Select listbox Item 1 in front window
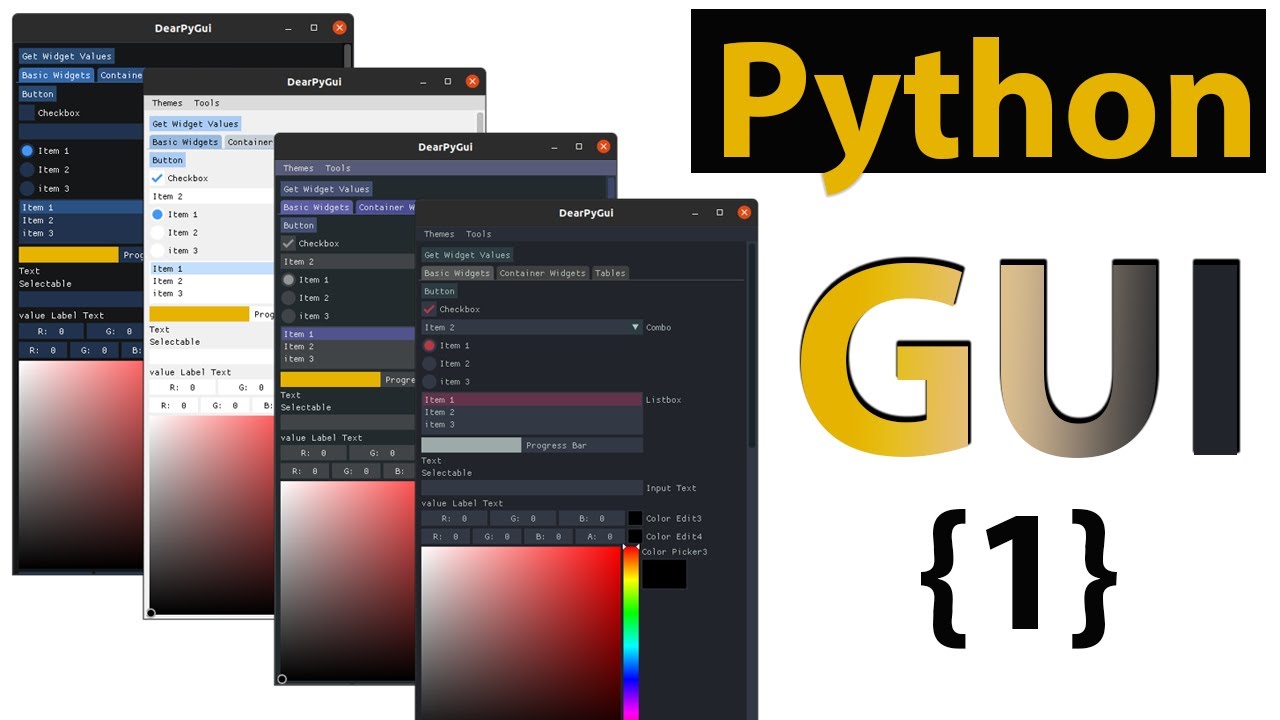This screenshot has height=720, width=1280. 531,400
